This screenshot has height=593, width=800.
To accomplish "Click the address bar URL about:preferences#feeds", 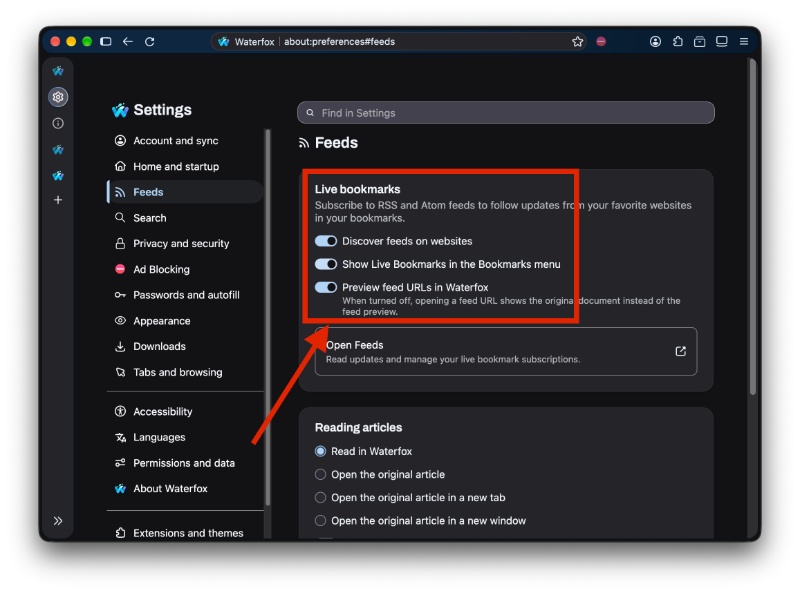I will point(339,41).
